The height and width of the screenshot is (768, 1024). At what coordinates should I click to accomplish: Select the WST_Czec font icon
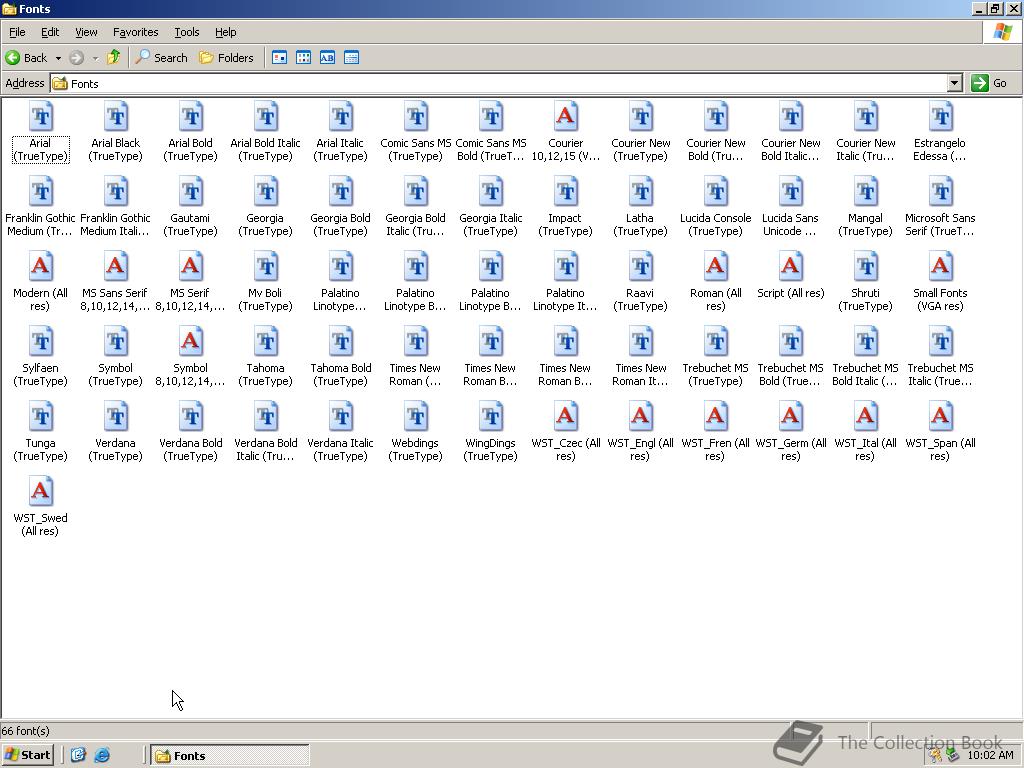coord(566,417)
